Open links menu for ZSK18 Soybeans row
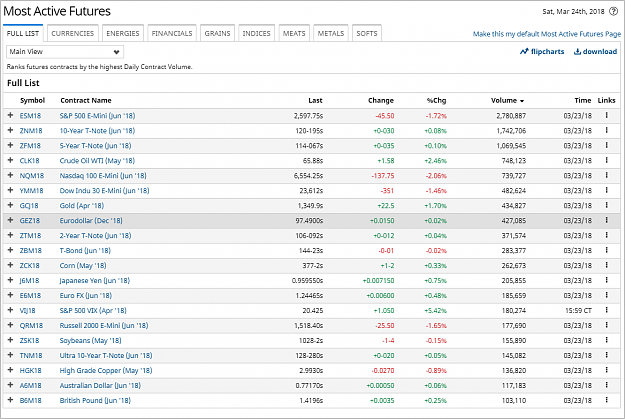 pyautogui.click(x=606, y=340)
